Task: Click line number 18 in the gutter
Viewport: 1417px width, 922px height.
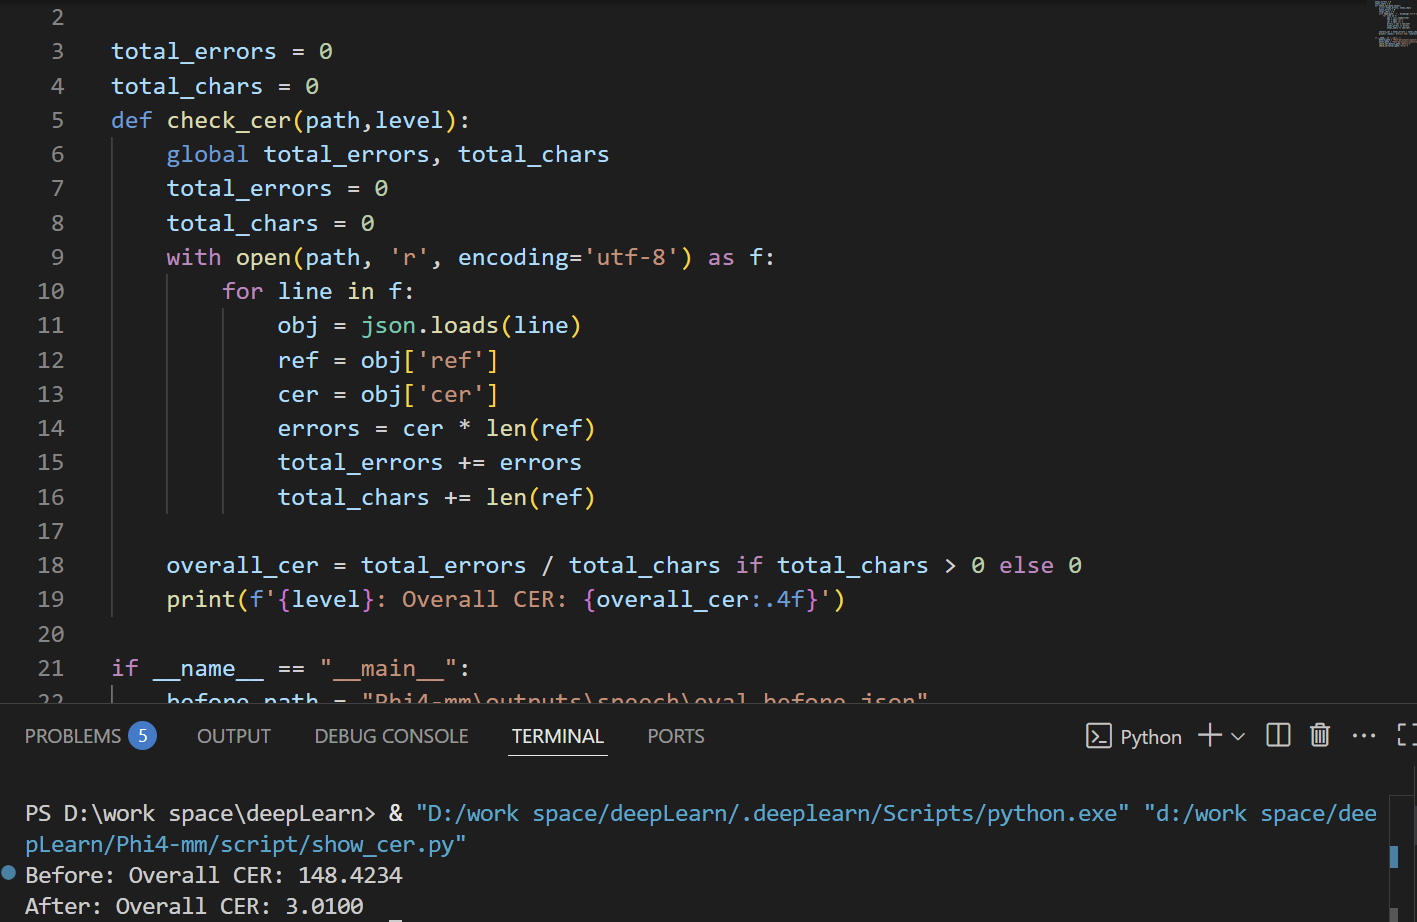Action: click(x=51, y=566)
